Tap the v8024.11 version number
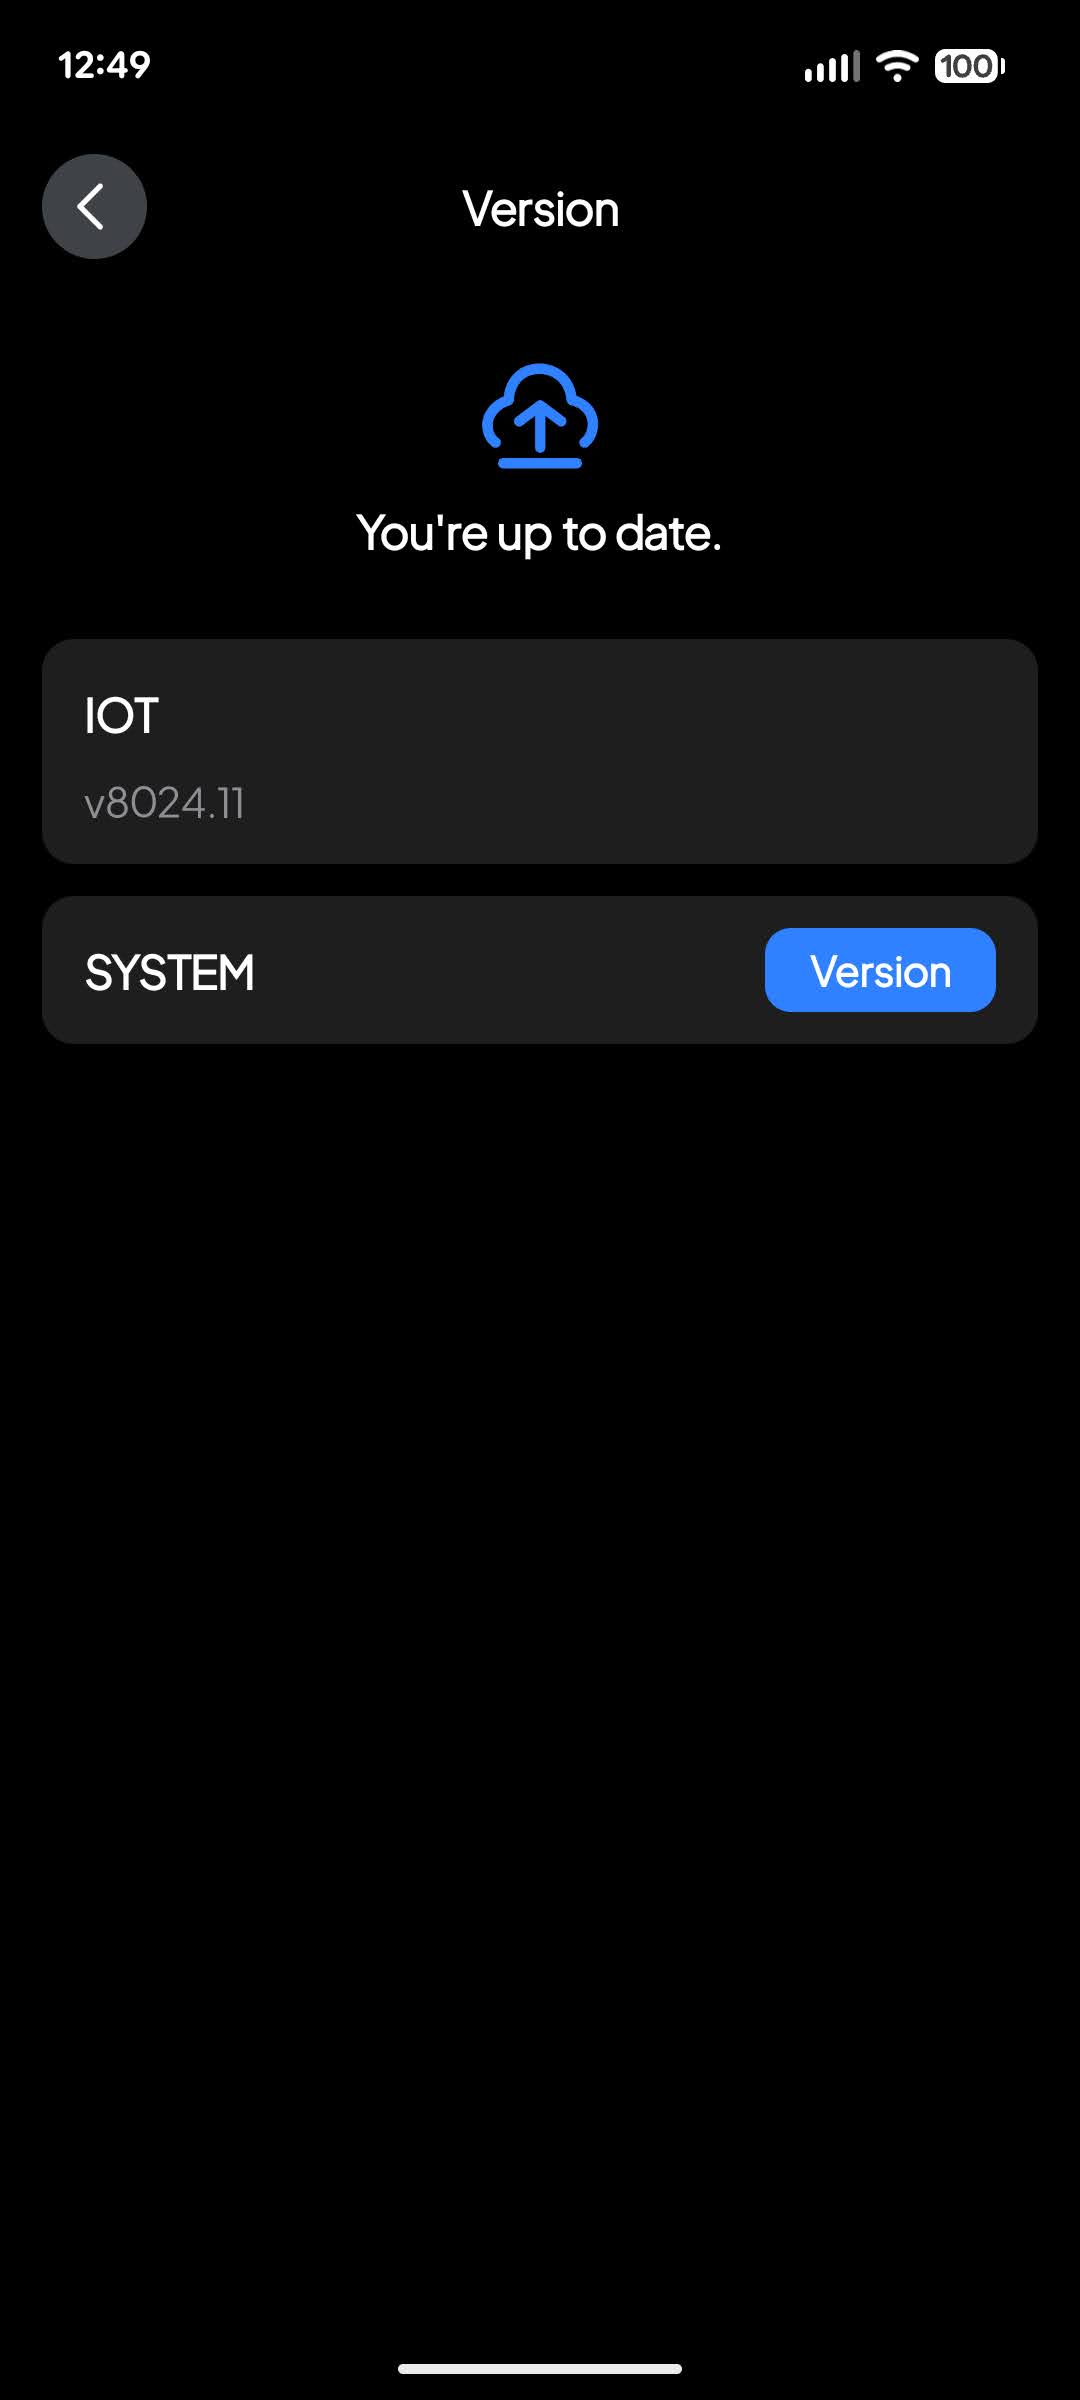Screen dimensions: 1080x2400 165,803
